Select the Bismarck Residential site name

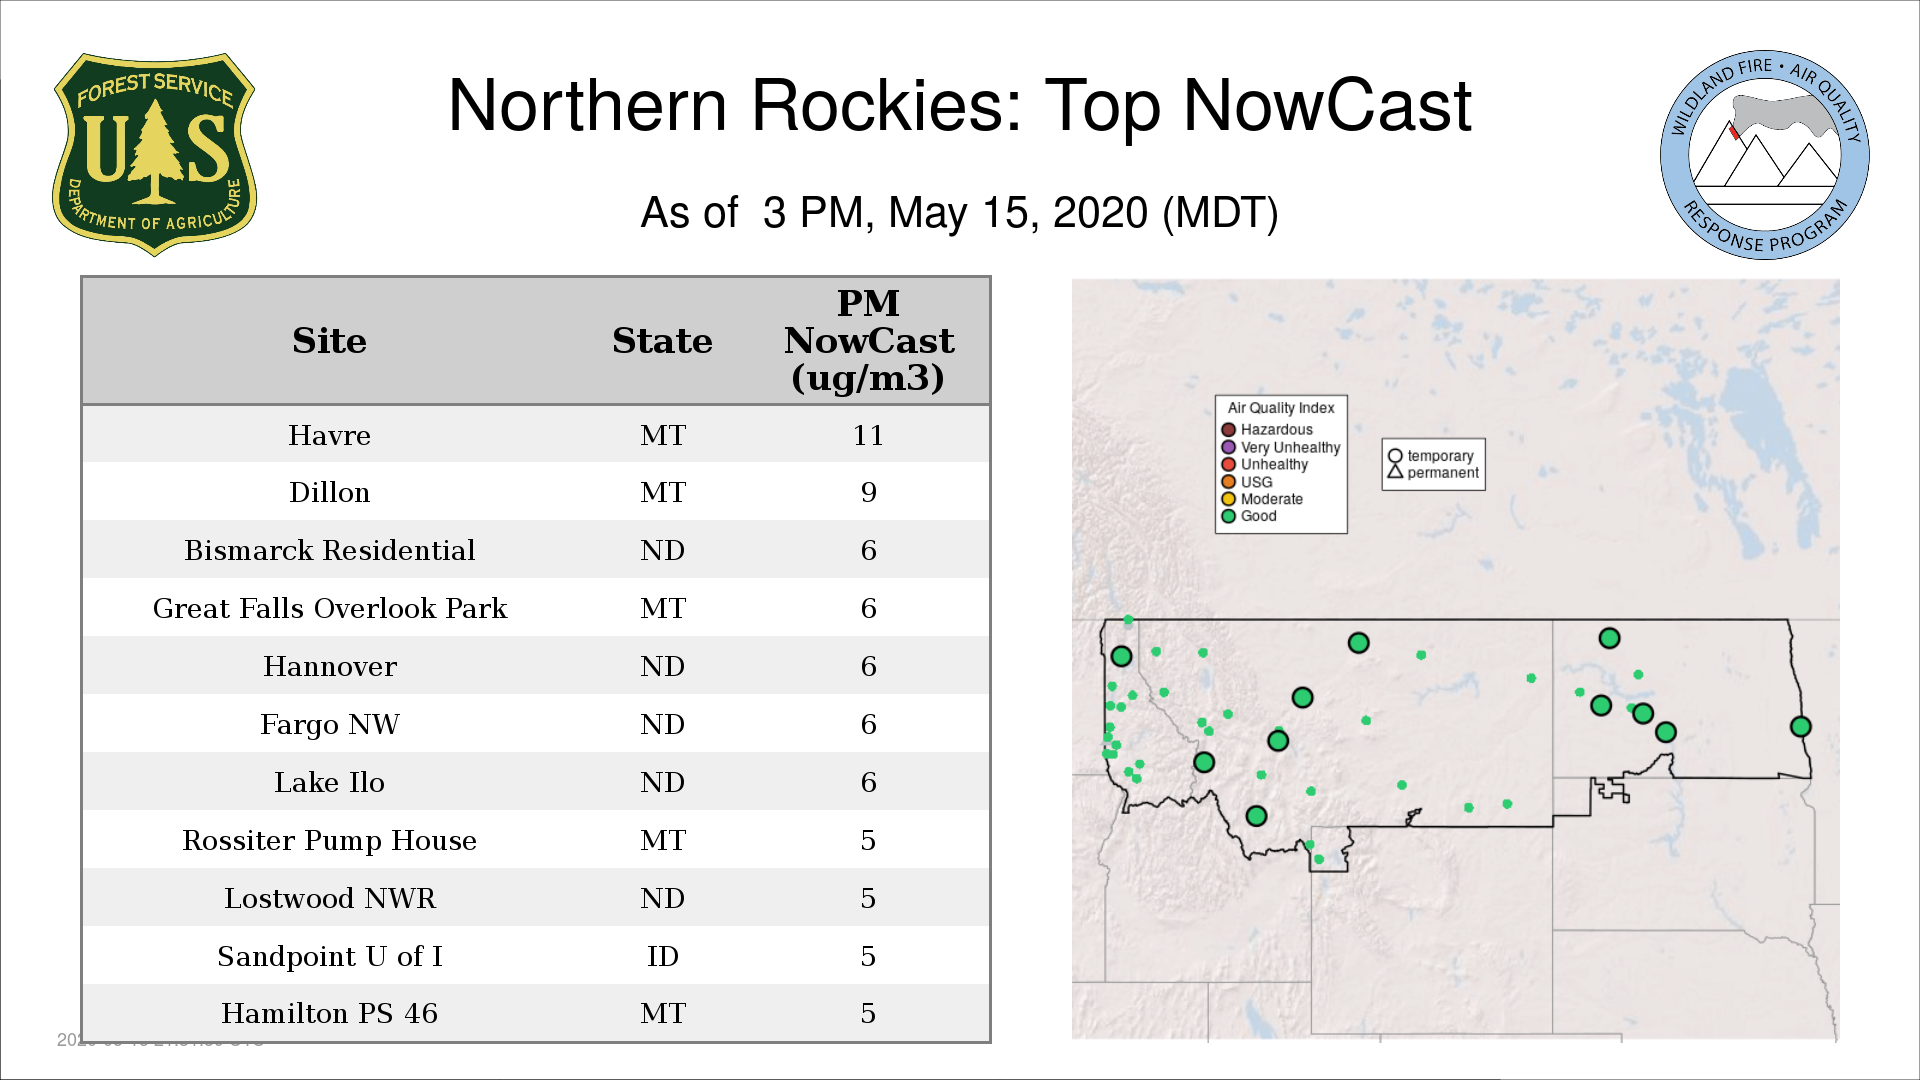coord(329,550)
